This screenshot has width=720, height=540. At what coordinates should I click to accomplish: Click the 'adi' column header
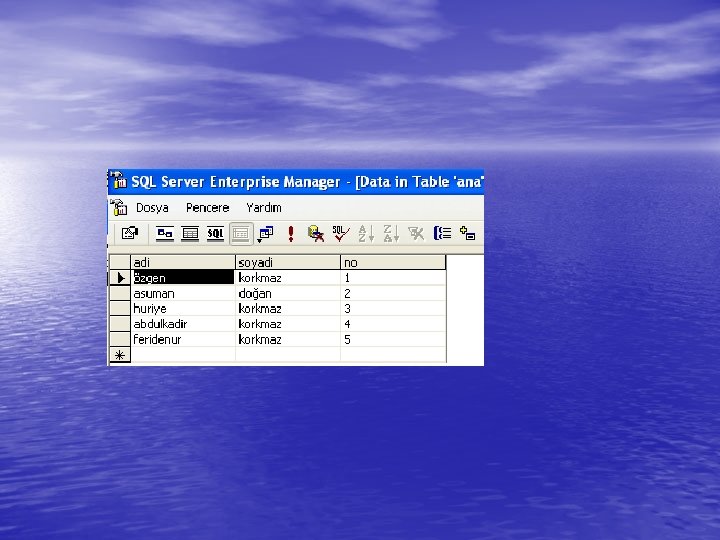183,262
